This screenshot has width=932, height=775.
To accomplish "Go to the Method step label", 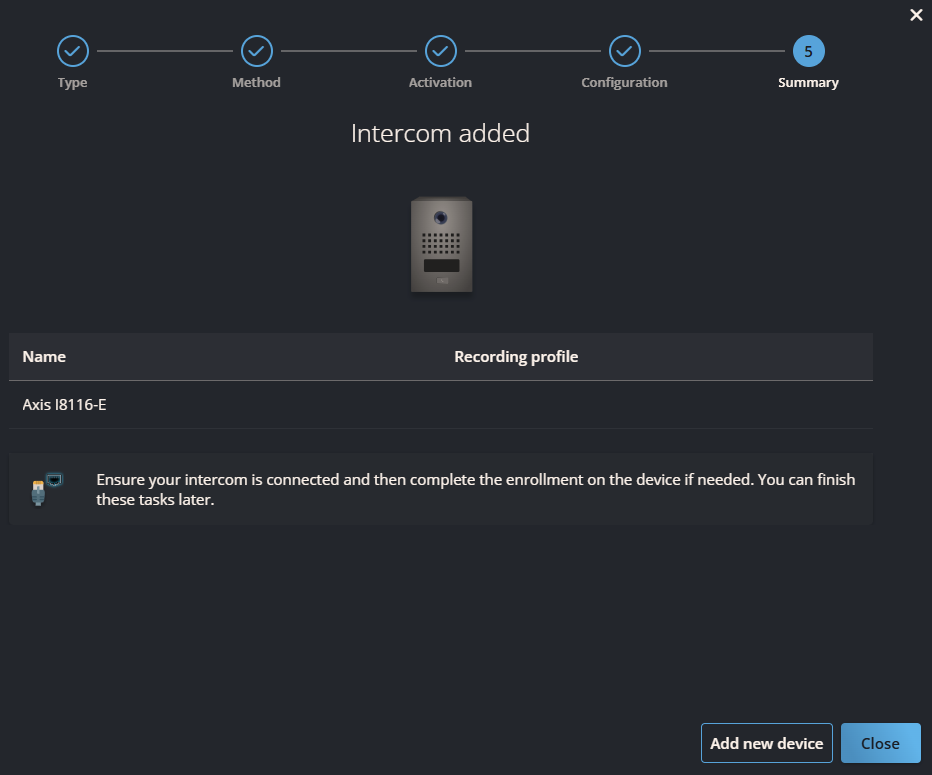I will (x=256, y=83).
